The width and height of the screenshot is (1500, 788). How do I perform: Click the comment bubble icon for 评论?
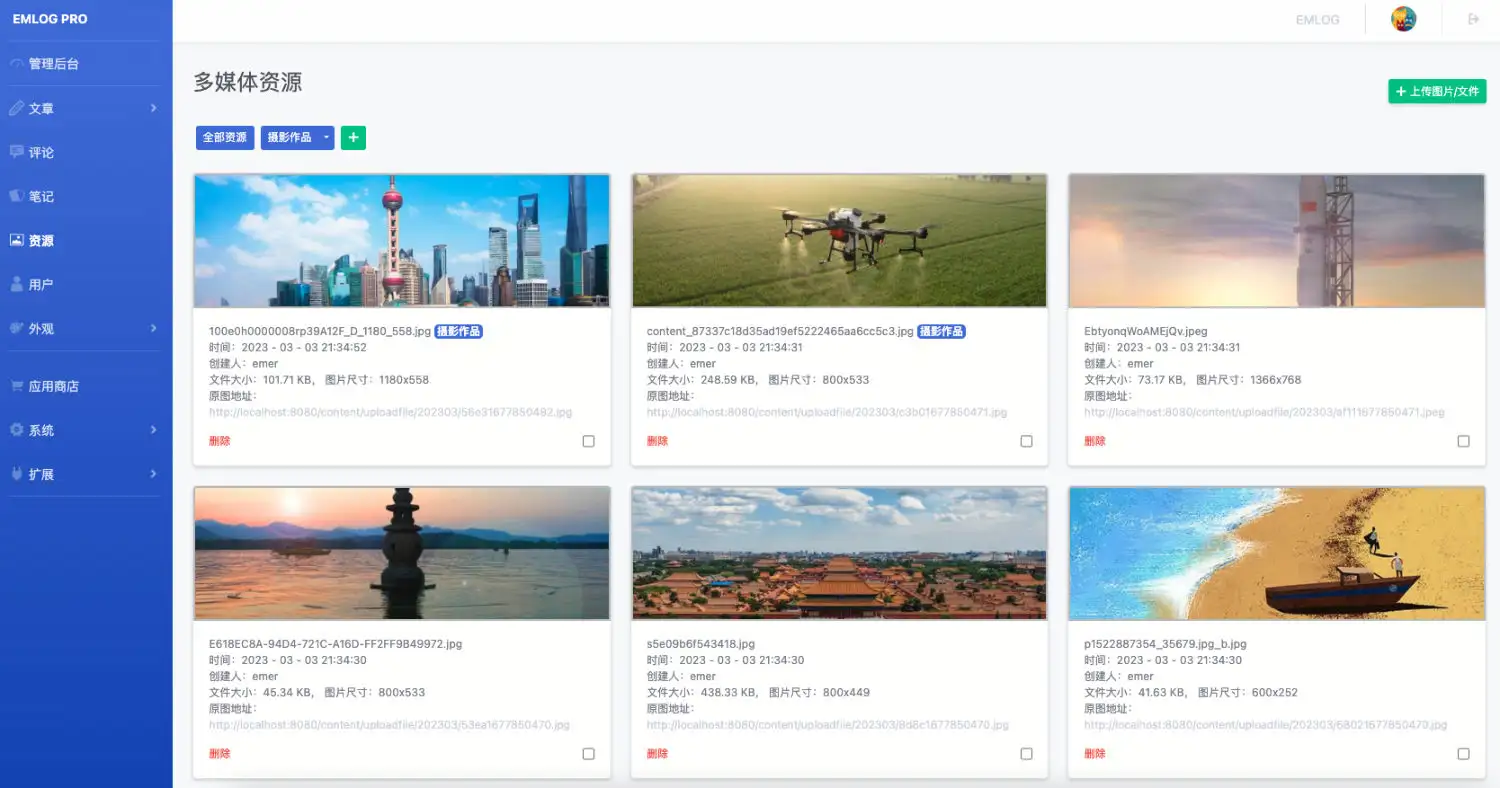tap(16, 152)
